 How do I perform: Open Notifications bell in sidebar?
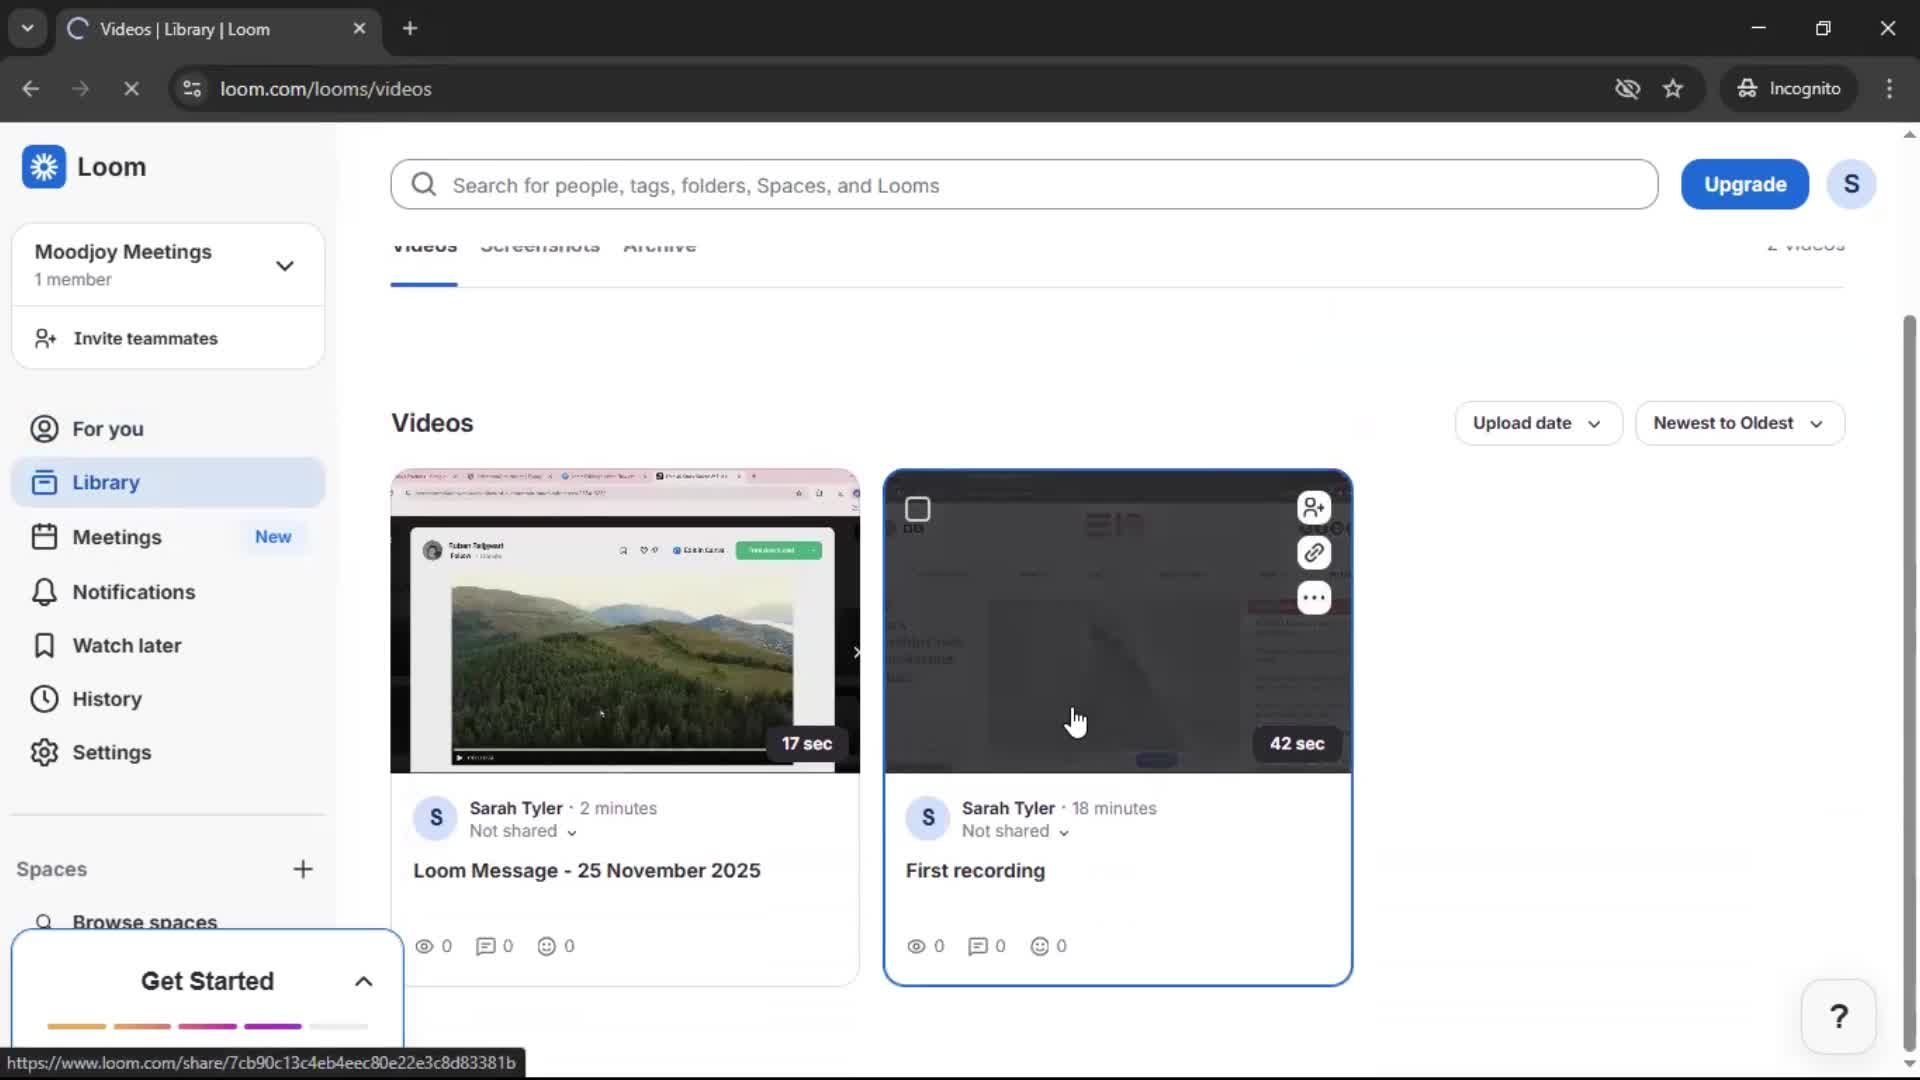click(133, 592)
